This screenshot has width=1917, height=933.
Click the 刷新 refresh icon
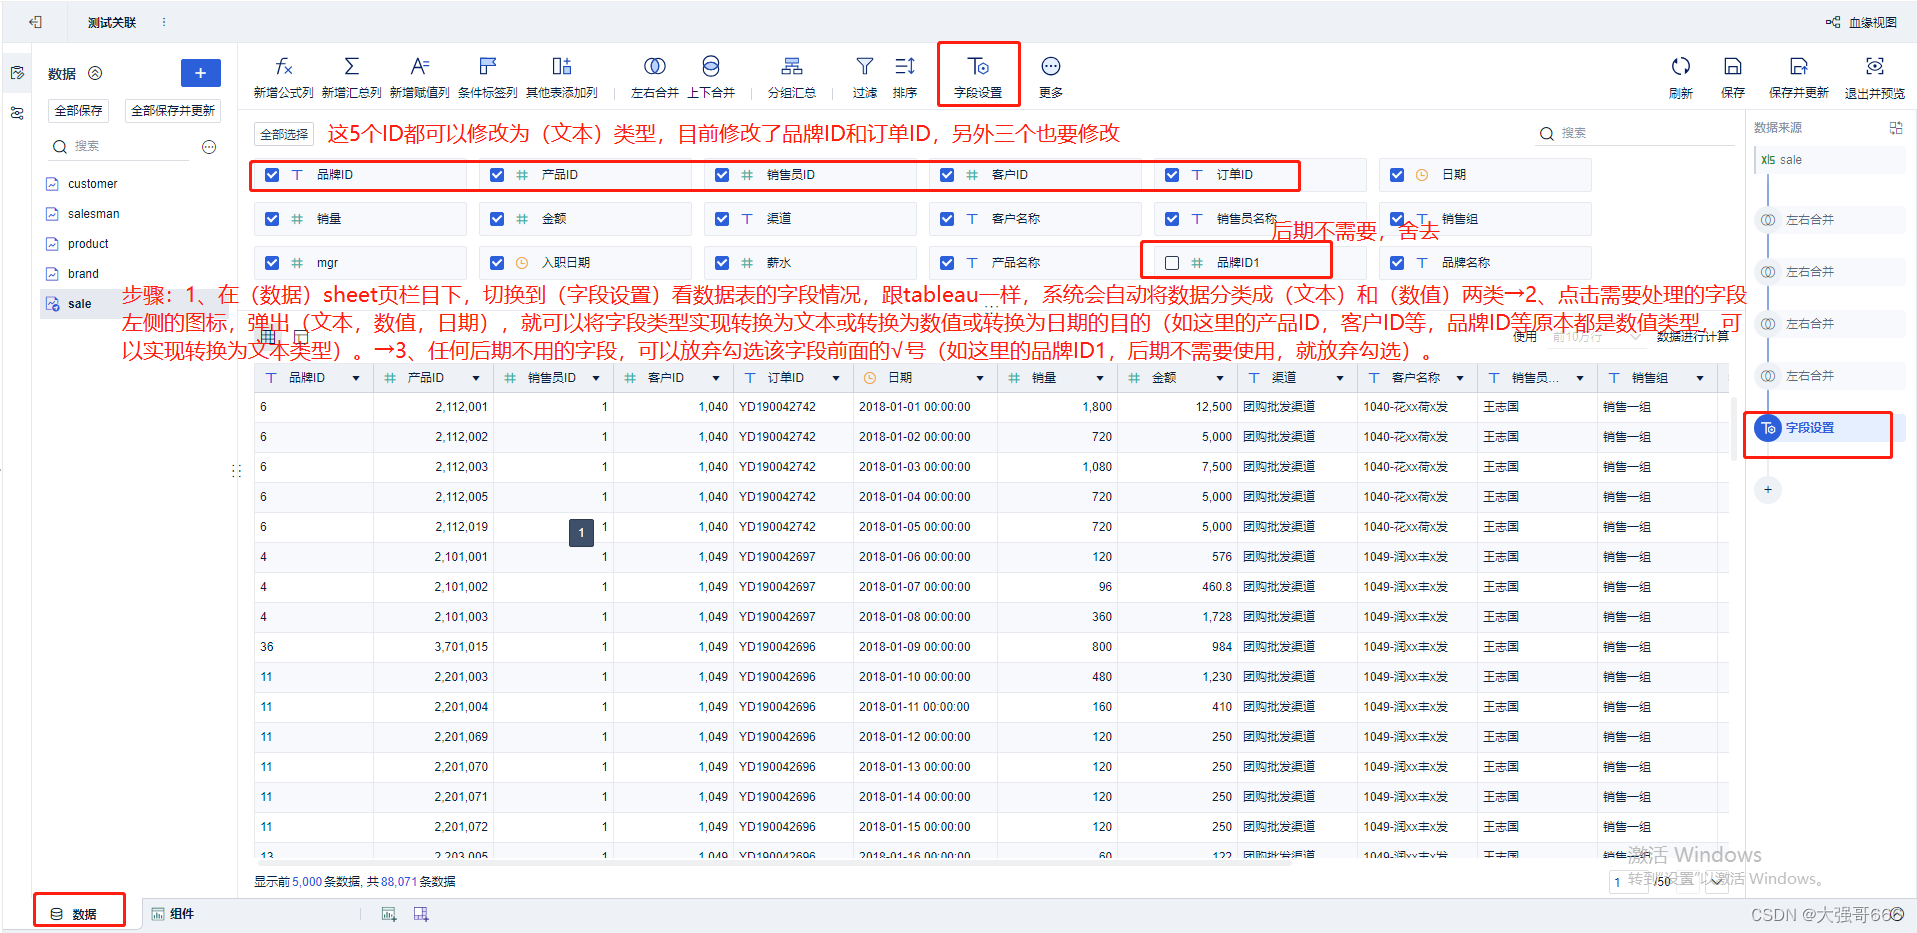point(1680,67)
